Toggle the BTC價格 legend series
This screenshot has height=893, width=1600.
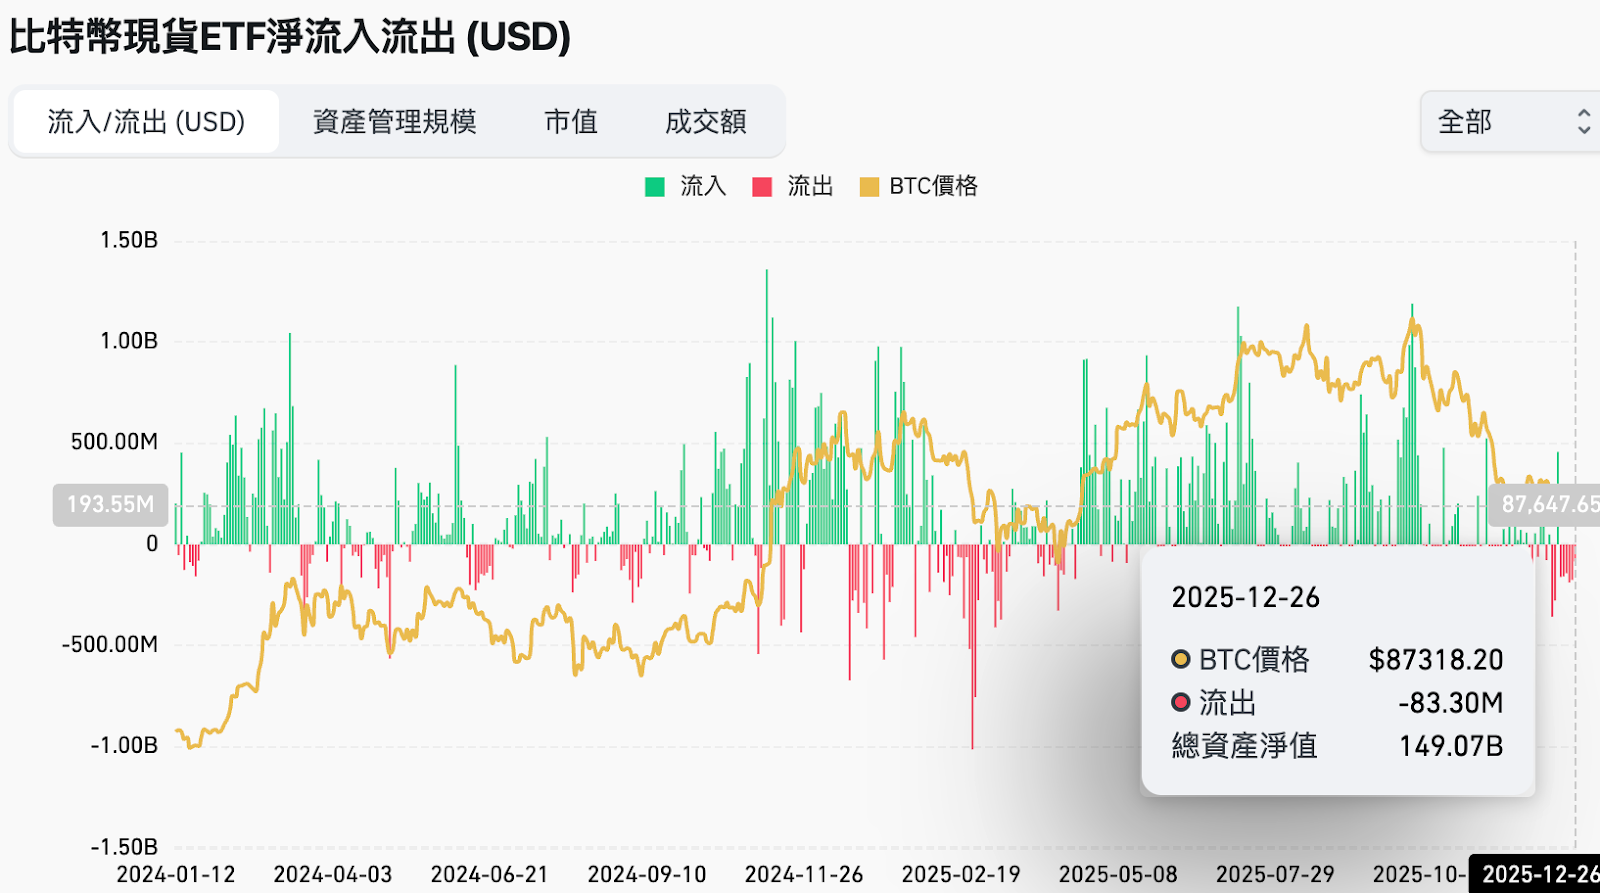click(x=919, y=186)
